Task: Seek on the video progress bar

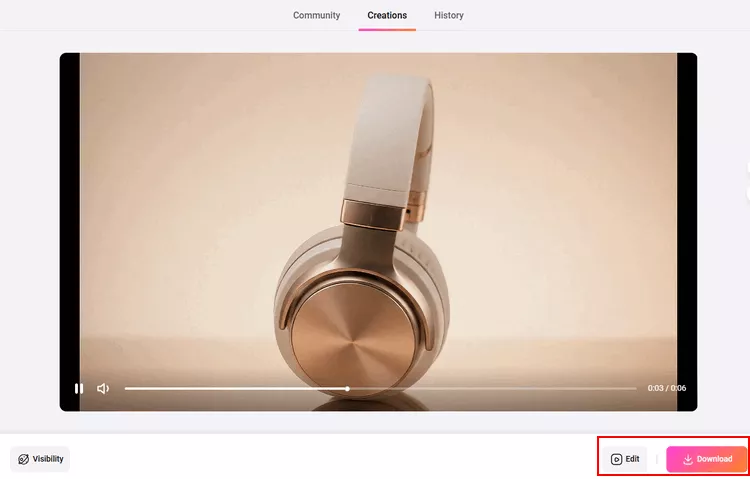Action: click(380, 389)
